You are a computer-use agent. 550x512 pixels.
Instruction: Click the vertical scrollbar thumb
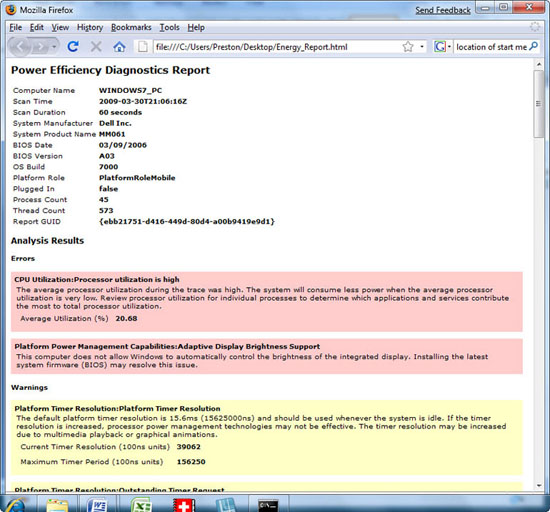click(538, 104)
